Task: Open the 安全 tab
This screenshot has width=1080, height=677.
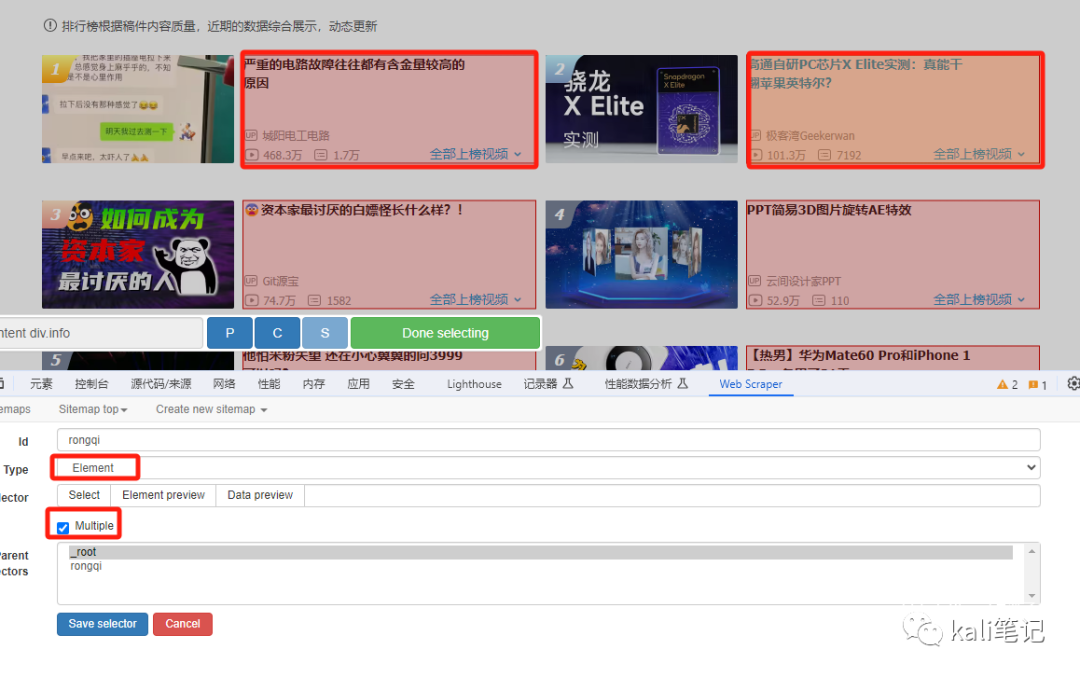Action: pyautogui.click(x=403, y=384)
